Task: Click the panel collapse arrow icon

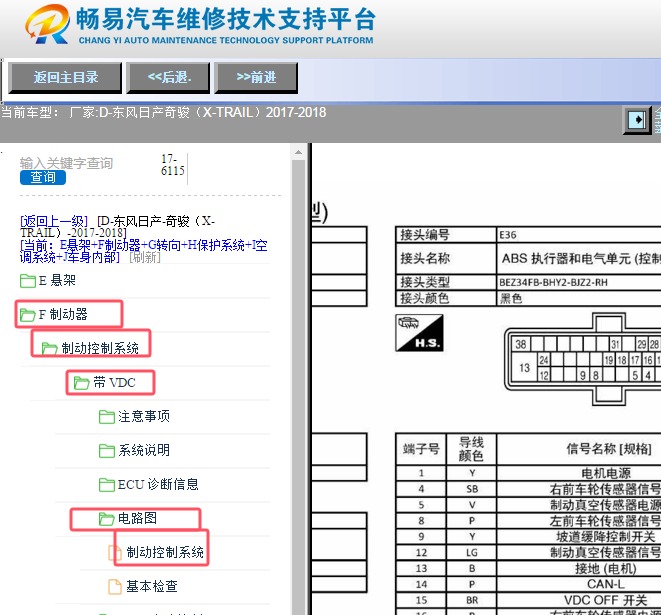Action: (x=637, y=120)
